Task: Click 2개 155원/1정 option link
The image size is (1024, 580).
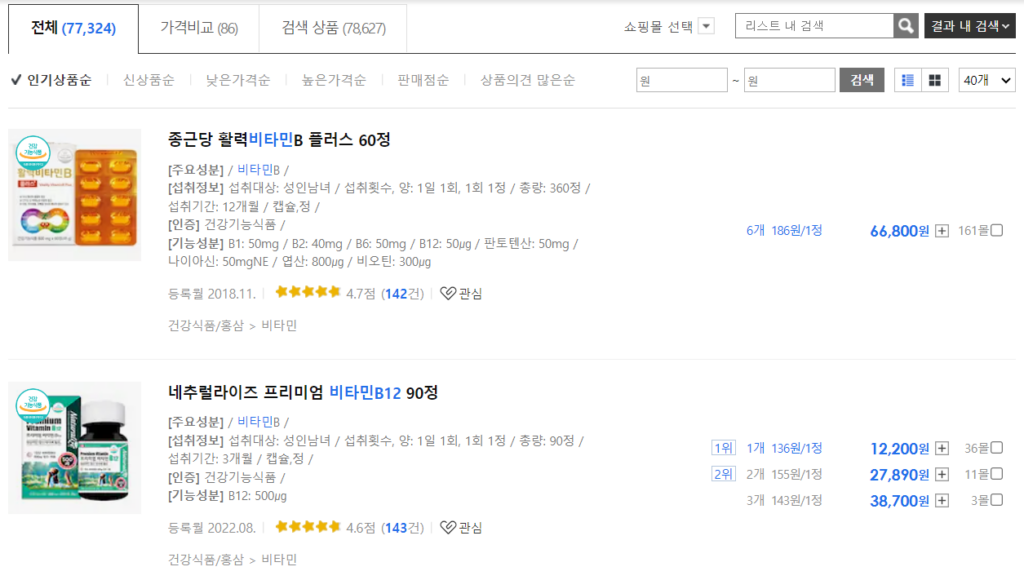Action: pos(784,474)
